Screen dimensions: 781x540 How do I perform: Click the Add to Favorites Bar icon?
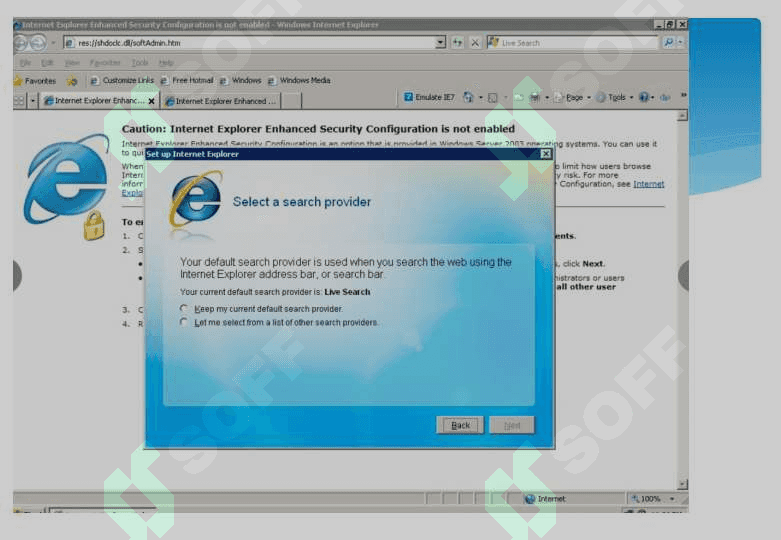(72, 81)
